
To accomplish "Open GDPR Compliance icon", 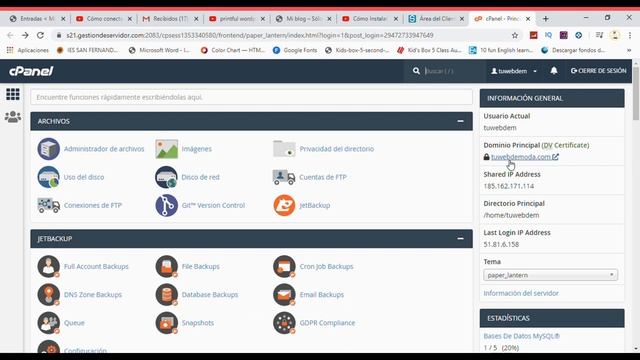I will (284, 323).
